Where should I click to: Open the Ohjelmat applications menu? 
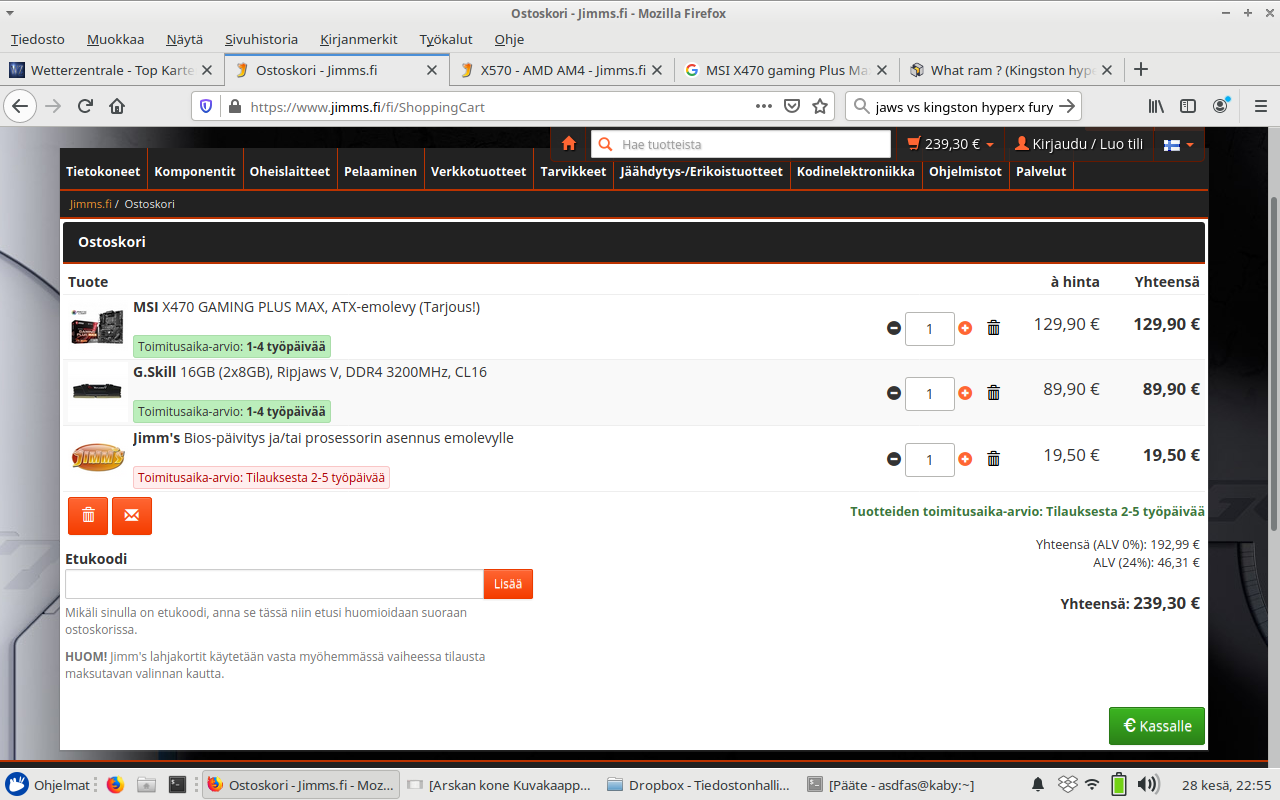tap(50, 785)
